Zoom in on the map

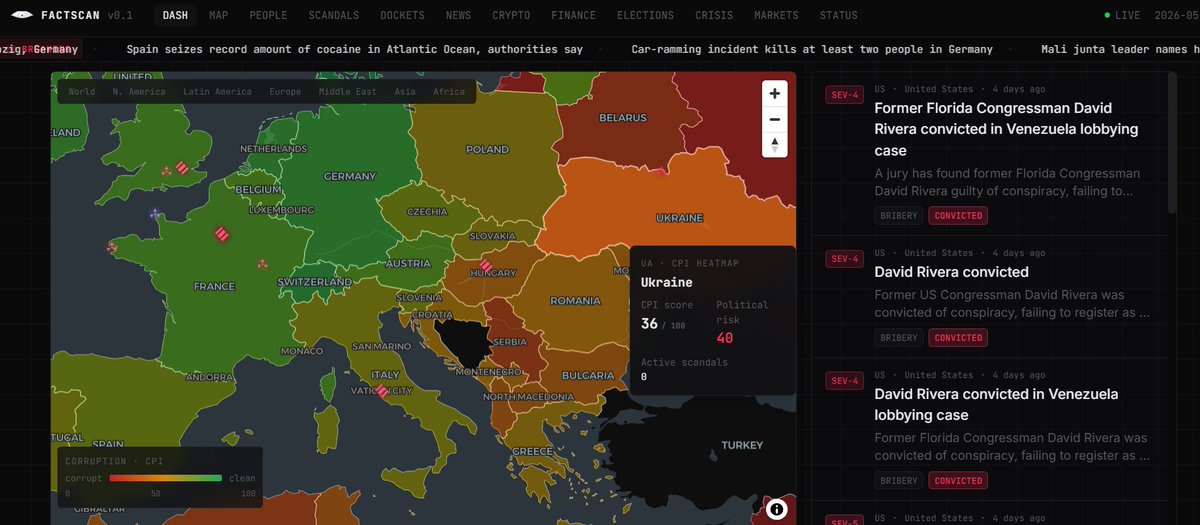coord(774,92)
